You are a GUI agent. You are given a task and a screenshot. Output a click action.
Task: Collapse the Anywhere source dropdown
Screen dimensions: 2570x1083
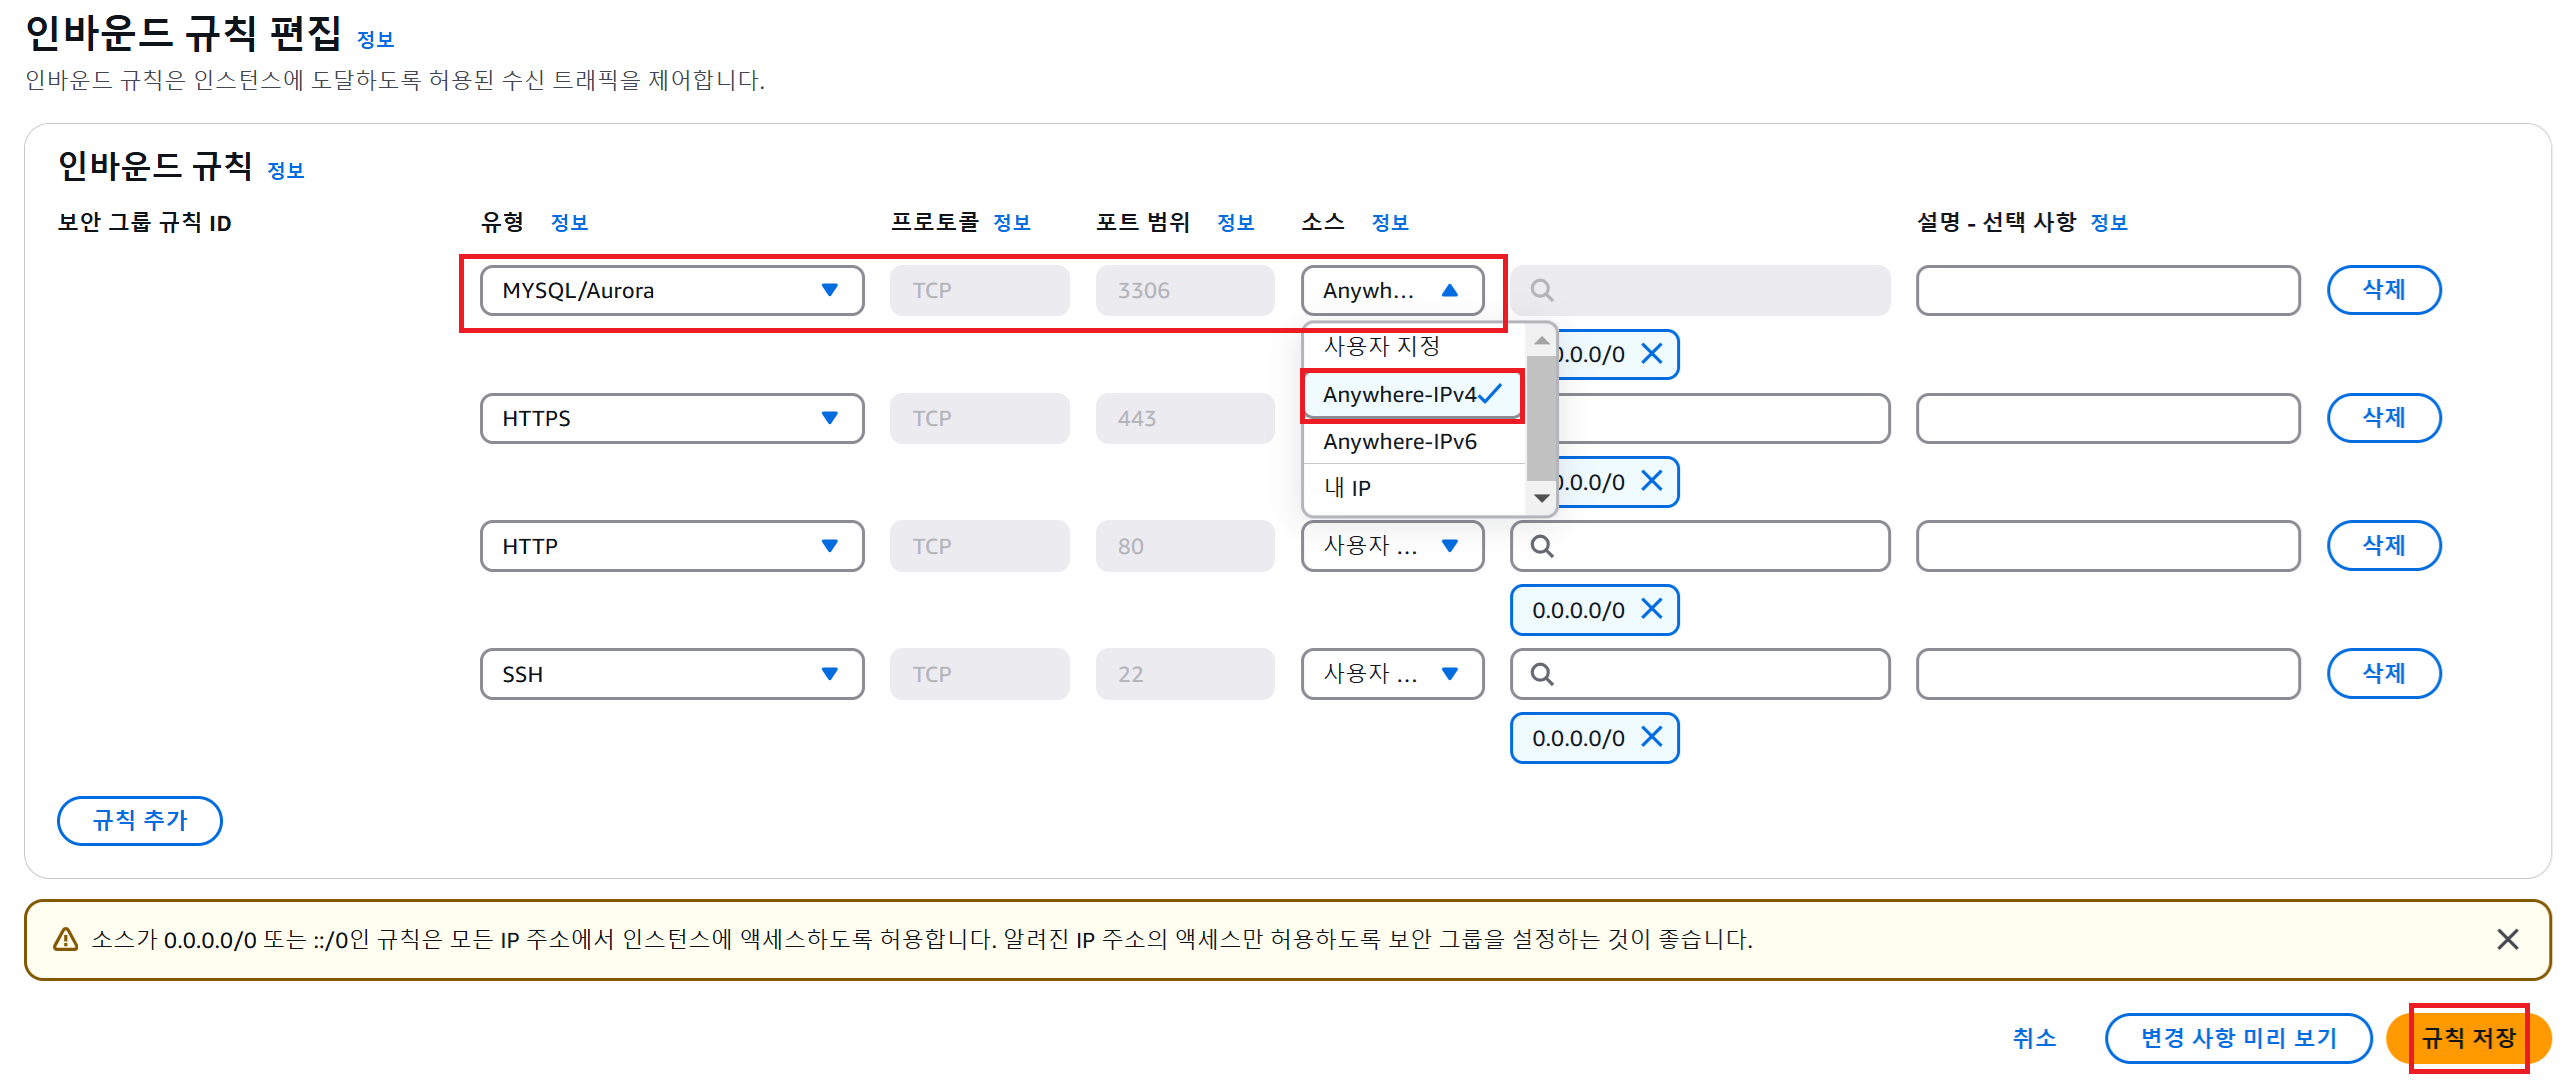(1391, 290)
